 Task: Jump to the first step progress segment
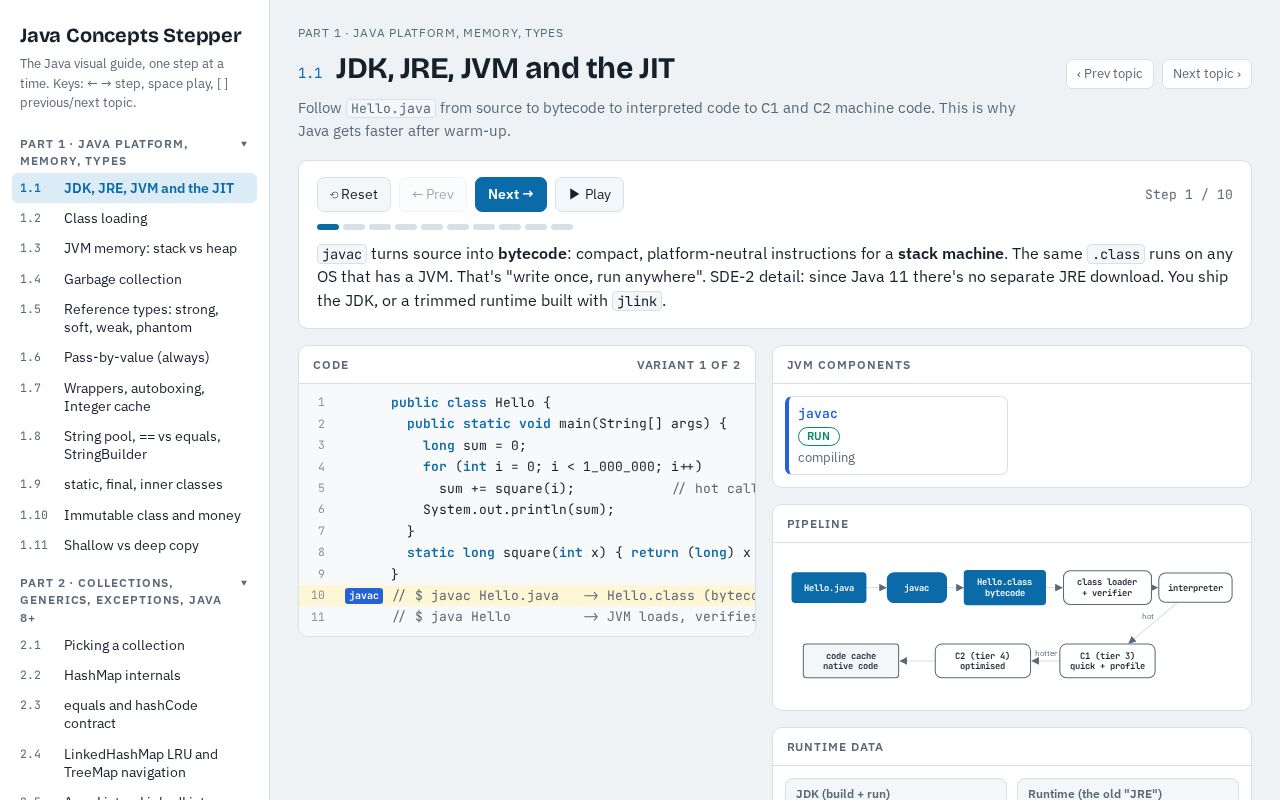pyautogui.click(x=328, y=227)
